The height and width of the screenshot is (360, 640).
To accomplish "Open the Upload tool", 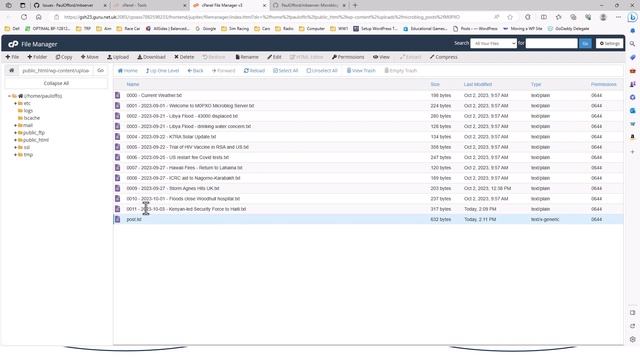I will 118,57.
